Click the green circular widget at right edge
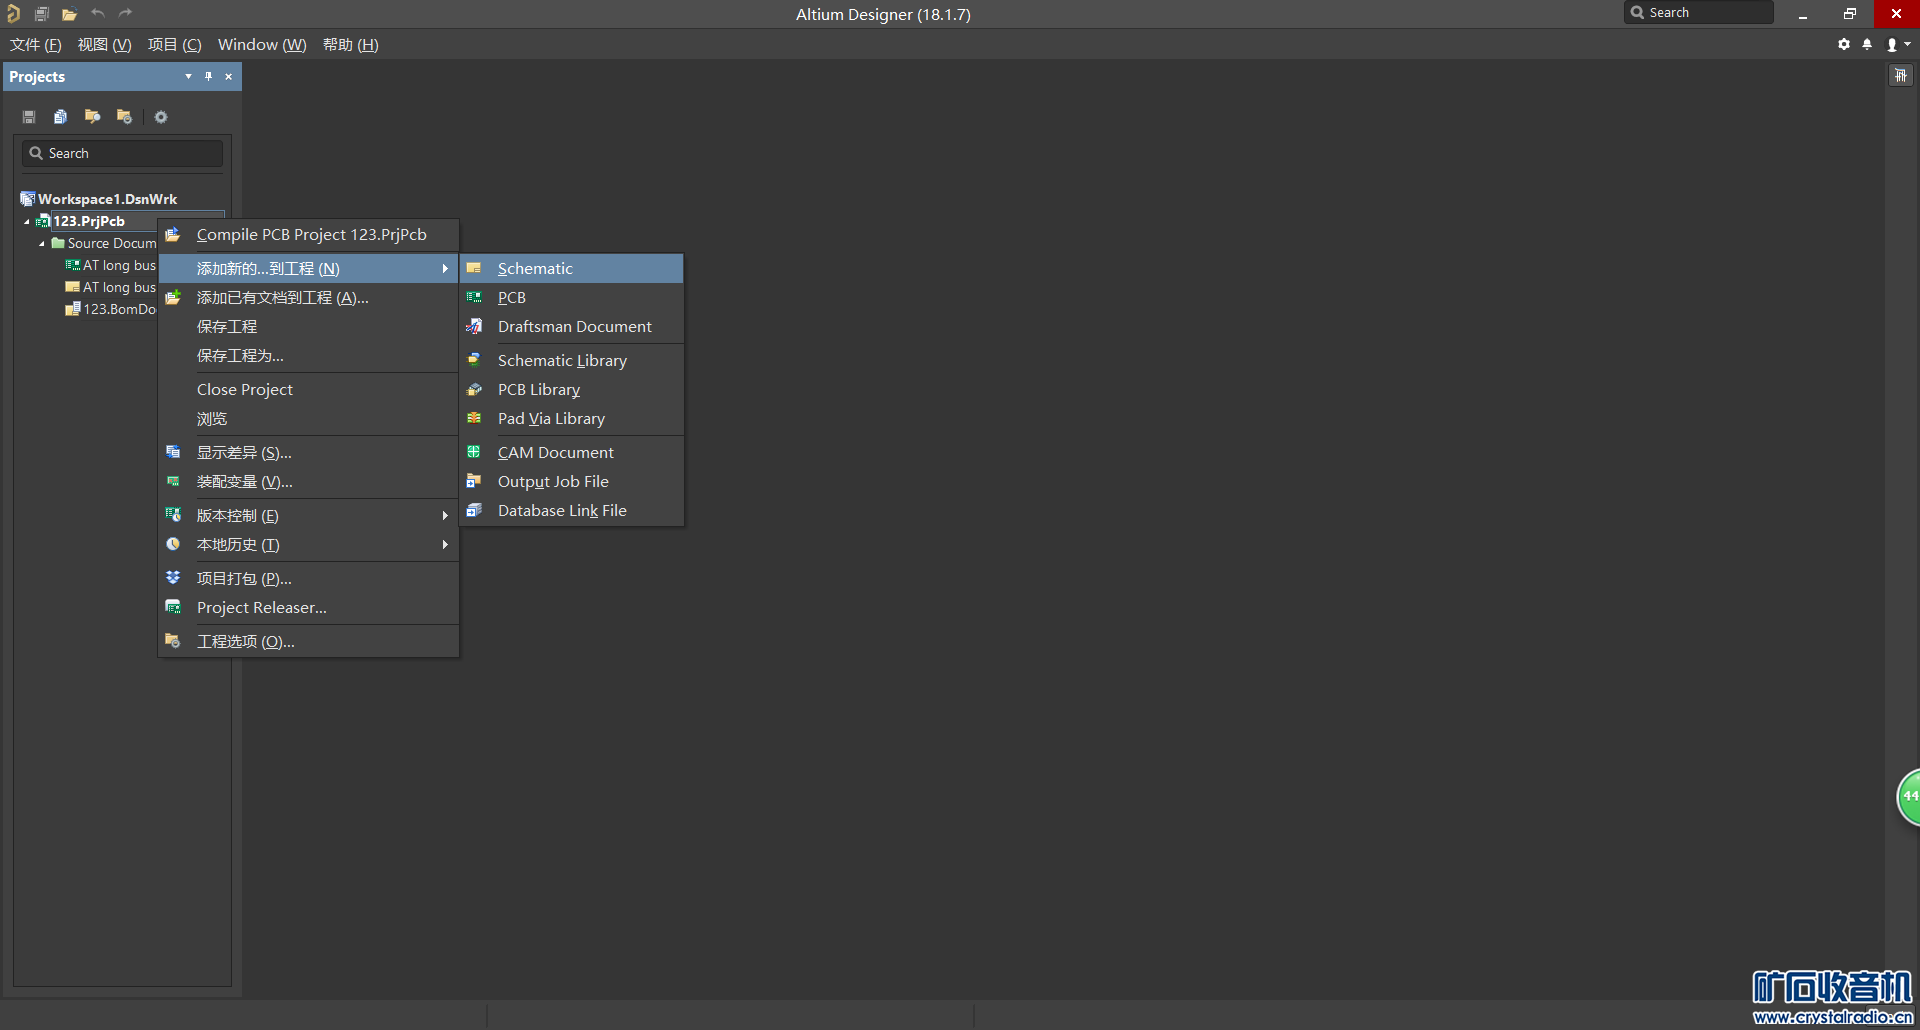This screenshot has width=1920, height=1030. (x=1909, y=797)
